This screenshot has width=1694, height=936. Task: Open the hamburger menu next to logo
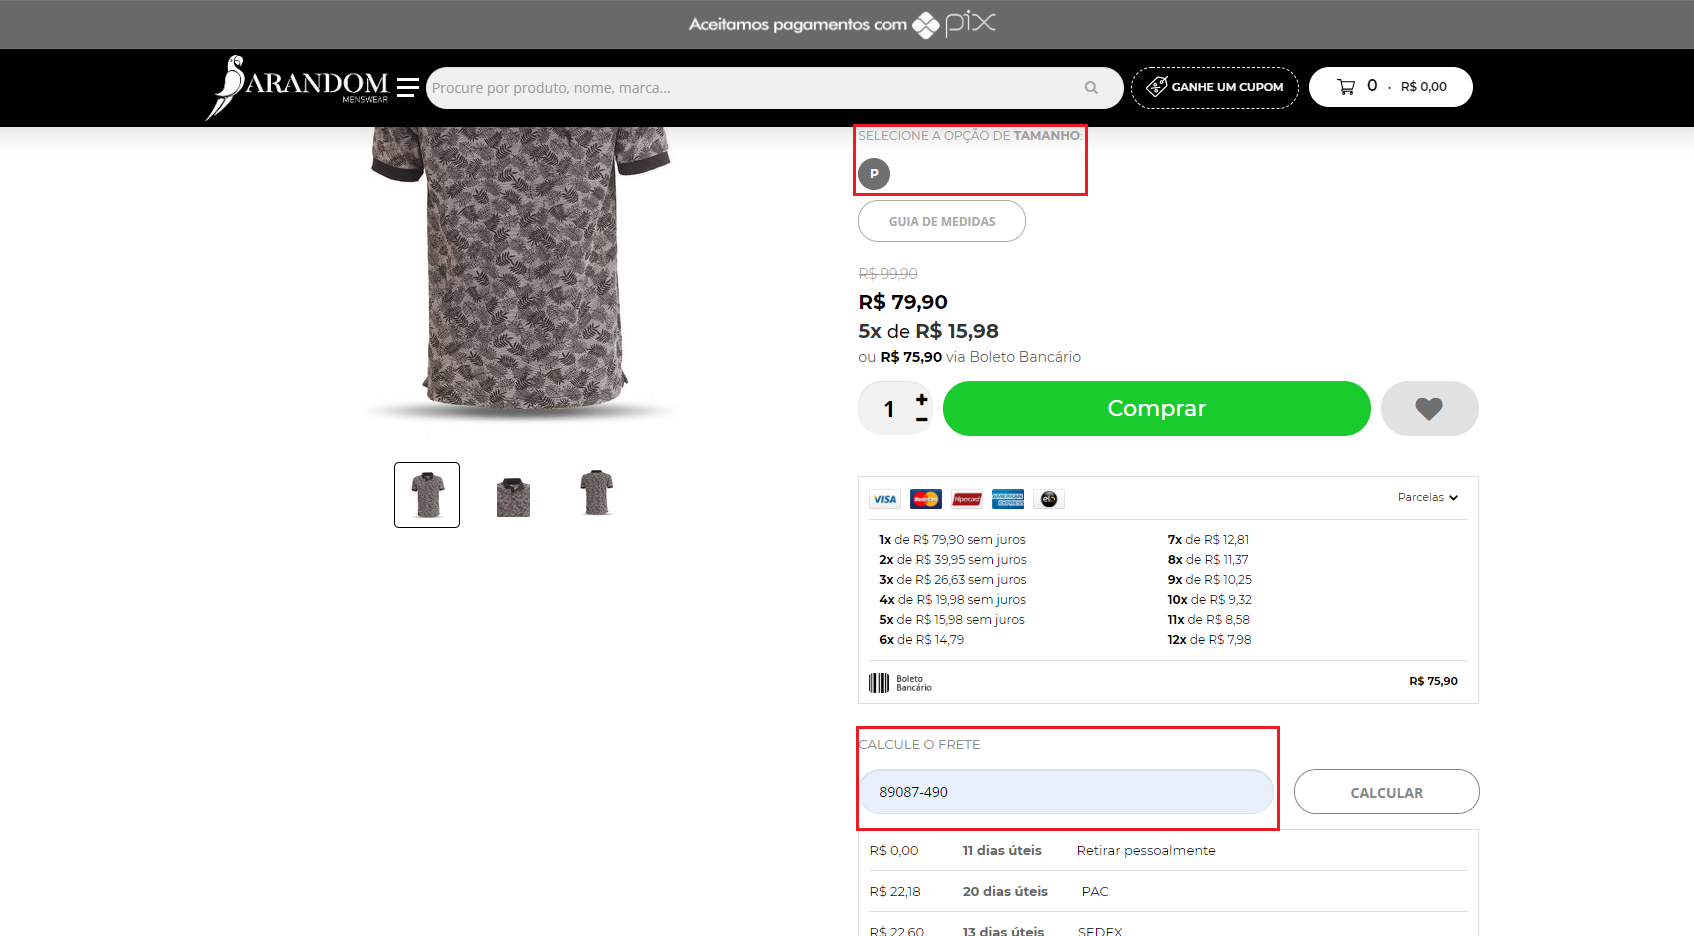click(x=407, y=88)
